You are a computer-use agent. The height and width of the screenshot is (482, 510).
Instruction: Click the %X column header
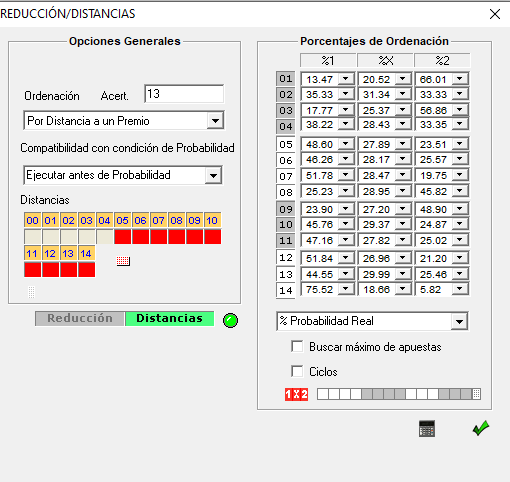click(385, 60)
